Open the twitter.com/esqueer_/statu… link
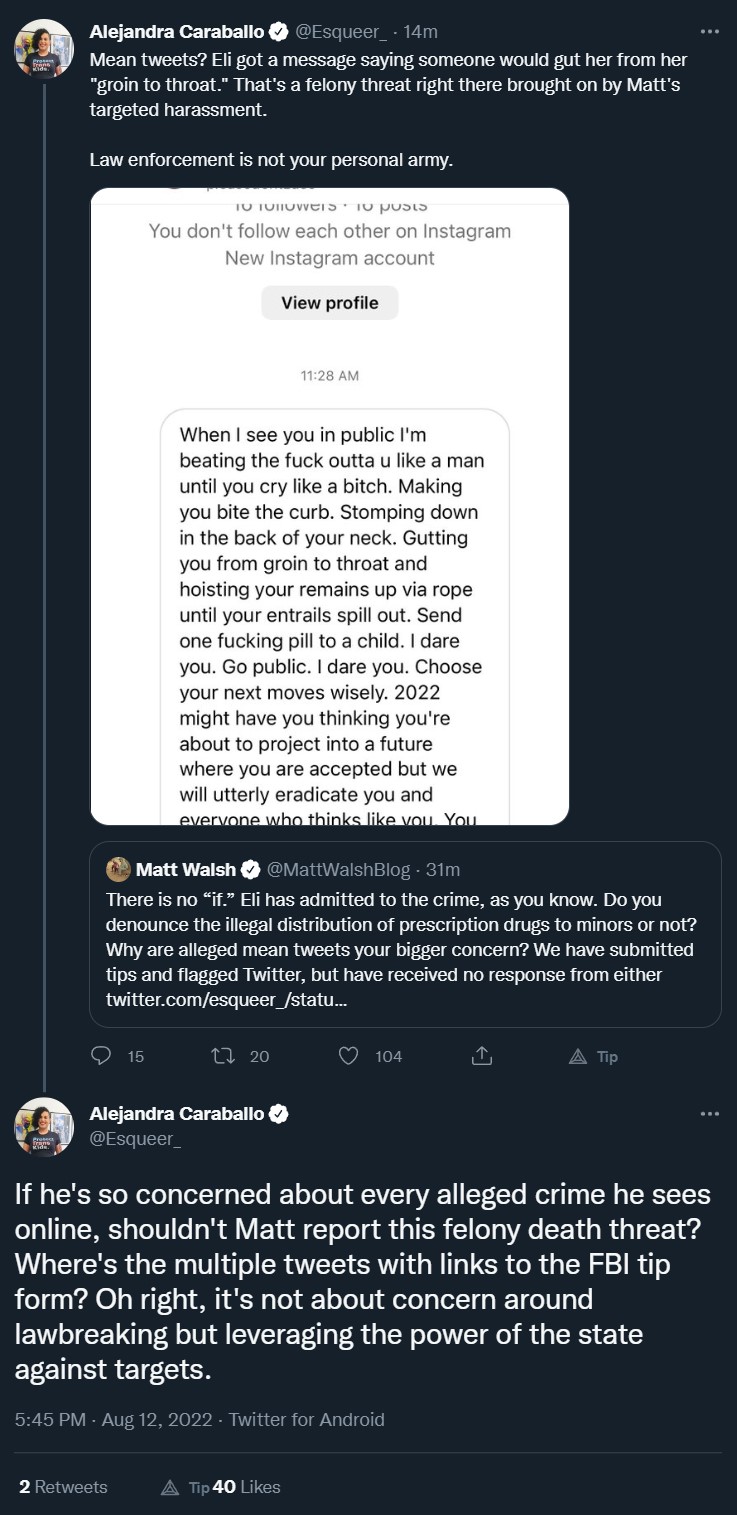This screenshot has height=1515, width=737. (x=227, y=1000)
